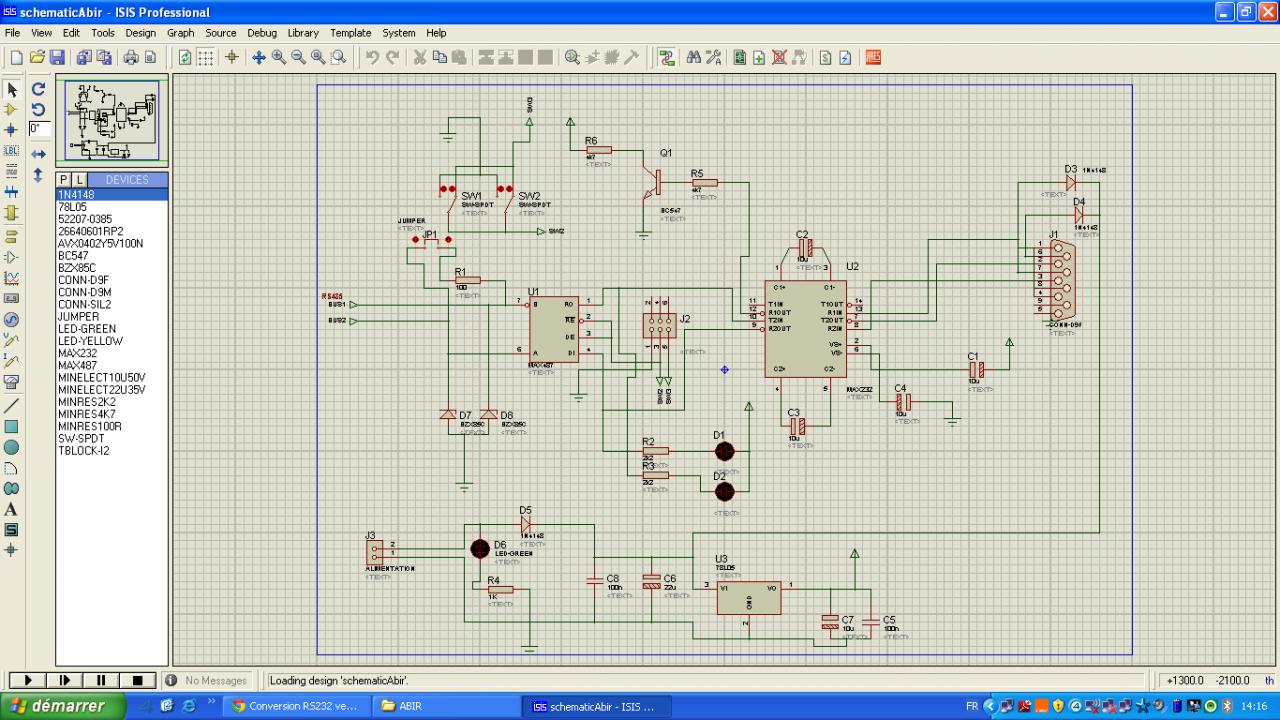Click the search binoculars icon
The image size is (1280, 720).
[x=694, y=58]
